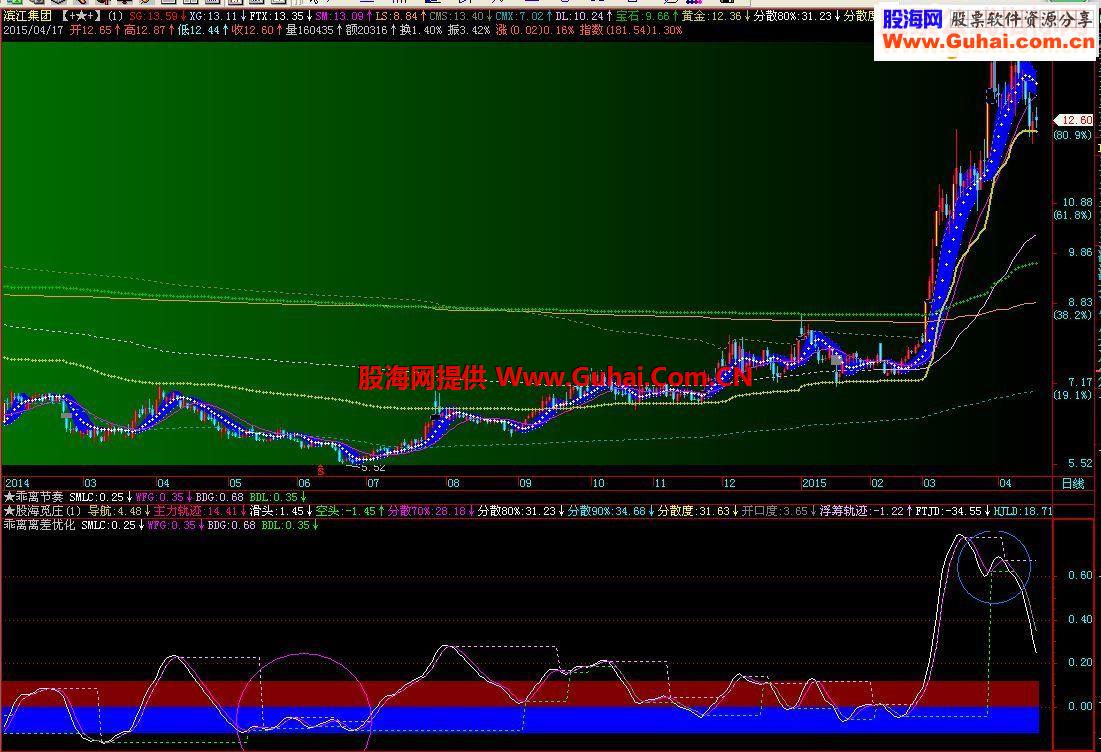Click the turnover 额20316 readout

pos(367,30)
